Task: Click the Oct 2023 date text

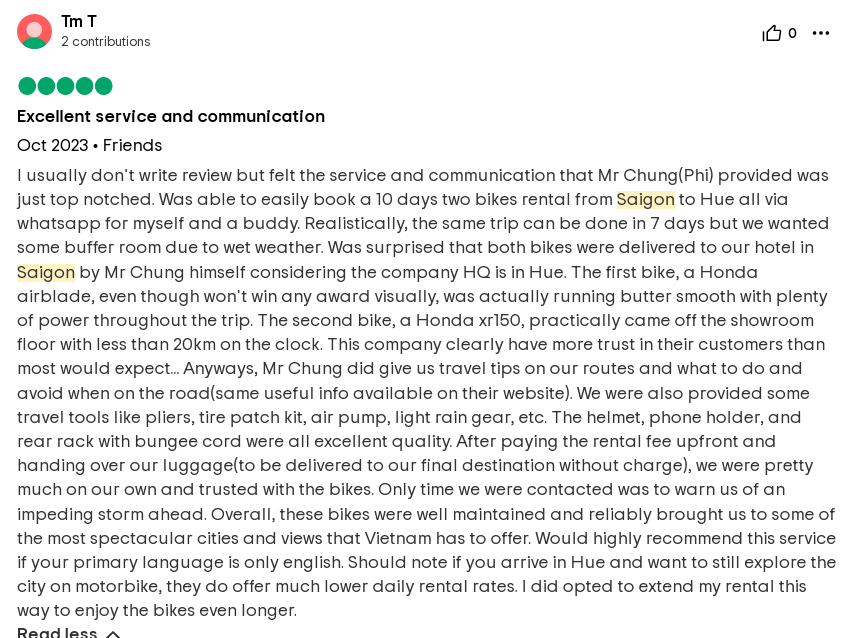Action: coord(53,145)
